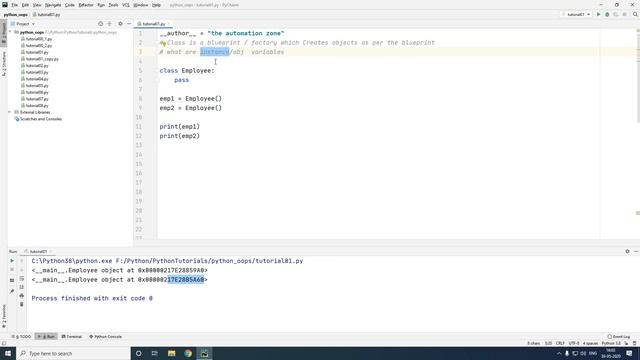This screenshot has height=360, width=640.
Task: Toggle the Structure side tool window button
Action: (x=4, y=64)
